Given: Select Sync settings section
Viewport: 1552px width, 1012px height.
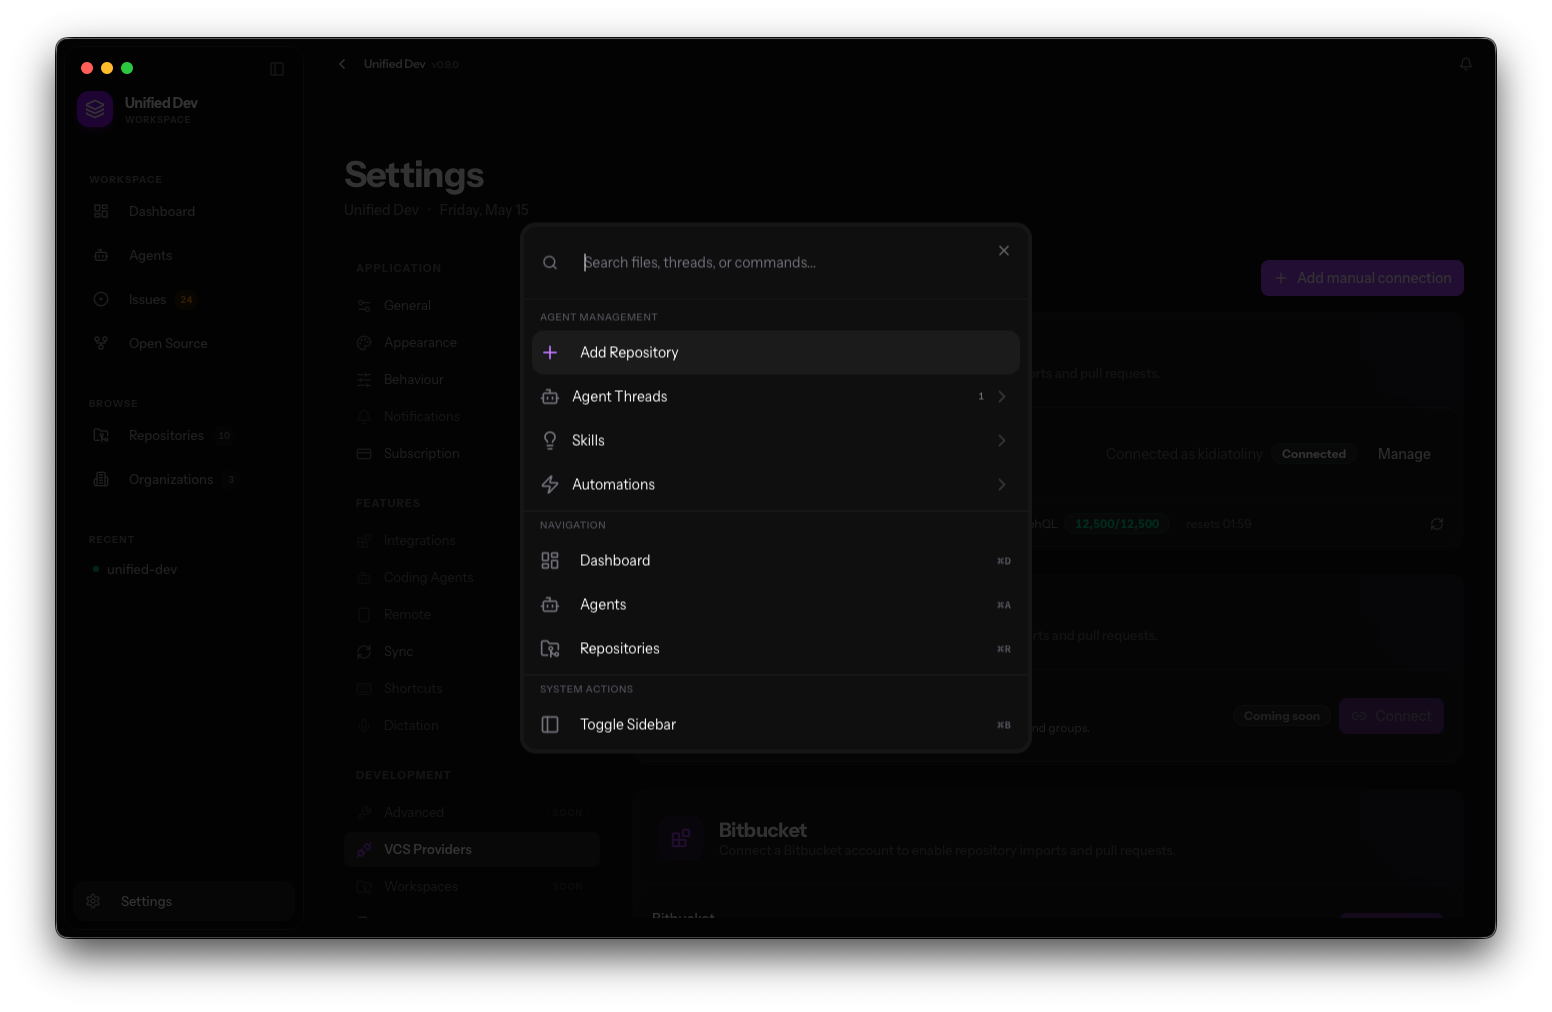Looking at the screenshot, I should click(472, 652).
